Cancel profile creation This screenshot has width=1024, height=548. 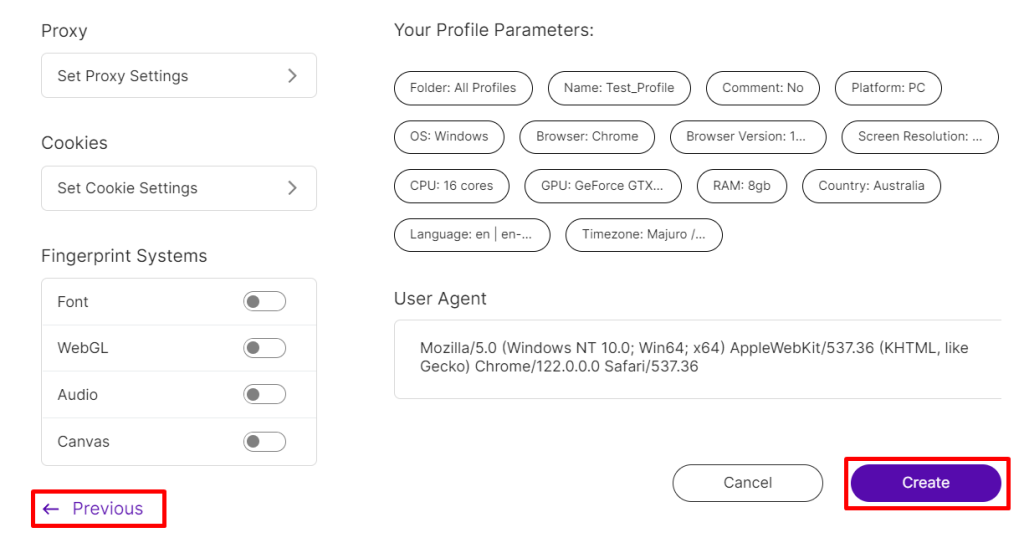point(748,483)
